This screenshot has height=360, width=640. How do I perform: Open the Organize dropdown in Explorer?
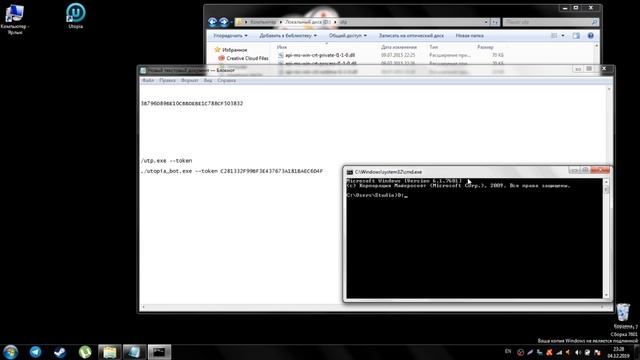230,36
